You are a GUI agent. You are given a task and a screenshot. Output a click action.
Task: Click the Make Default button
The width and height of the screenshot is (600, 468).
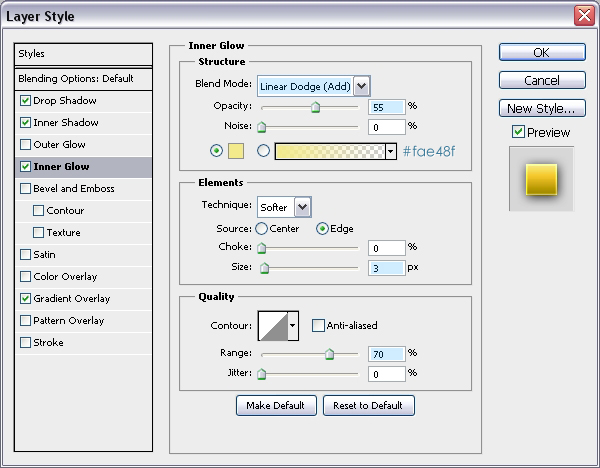(x=277, y=405)
